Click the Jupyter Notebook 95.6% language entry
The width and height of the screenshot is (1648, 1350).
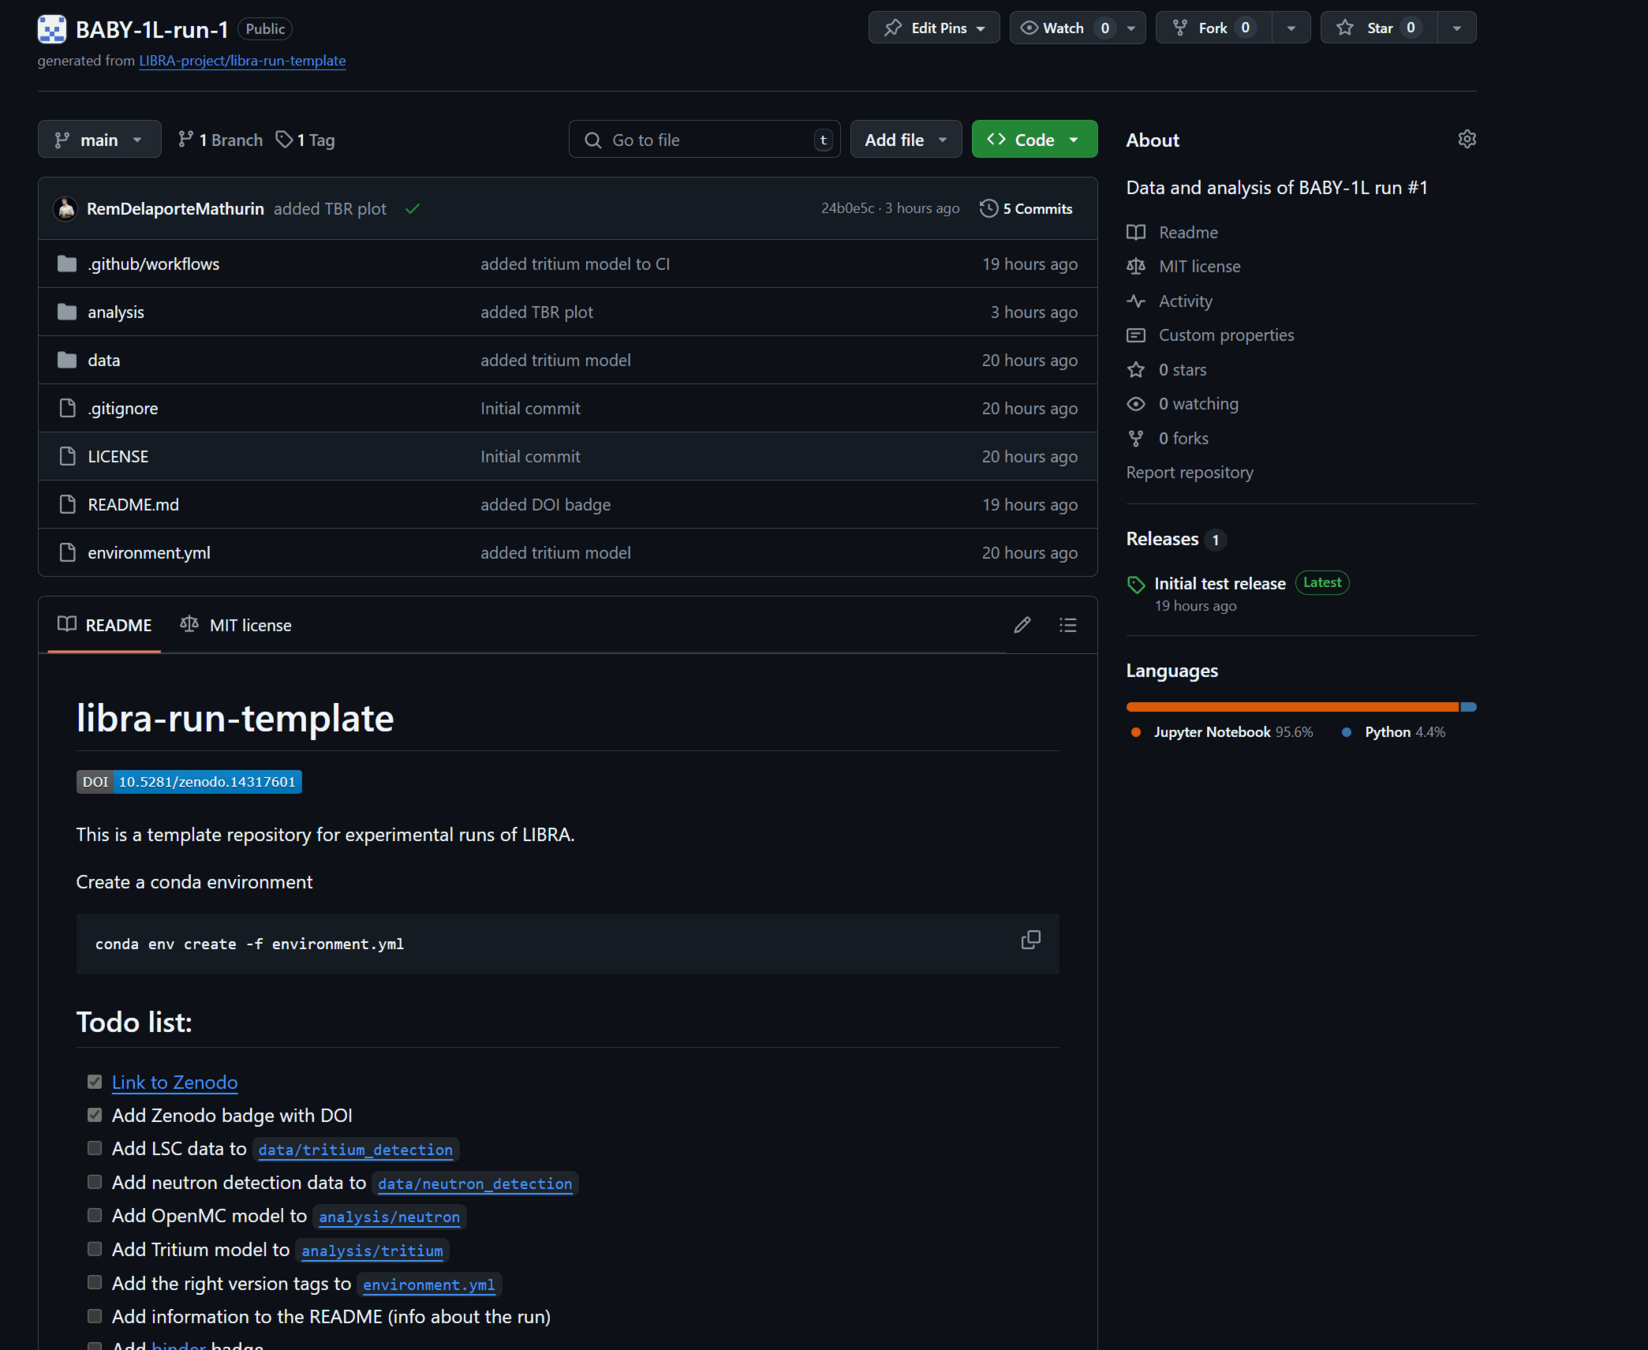pyautogui.click(x=1222, y=732)
